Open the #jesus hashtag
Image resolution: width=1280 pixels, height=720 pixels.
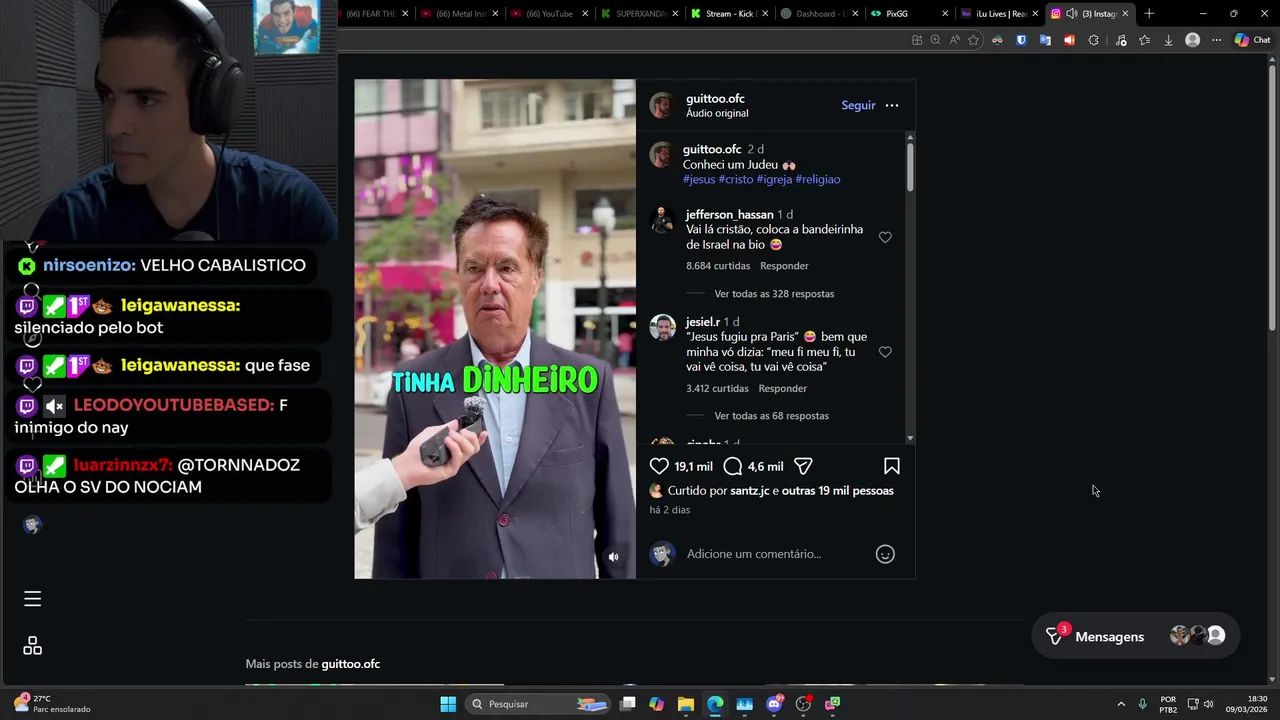[699, 180]
